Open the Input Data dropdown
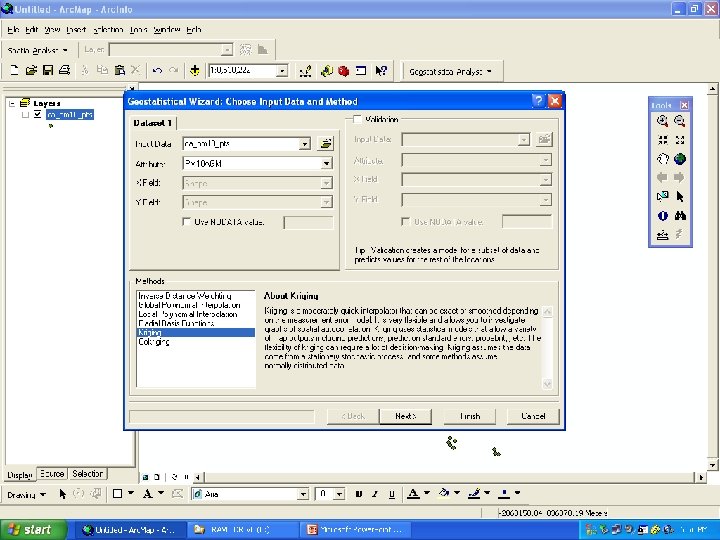 pyautogui.click(x=304, y=144)
